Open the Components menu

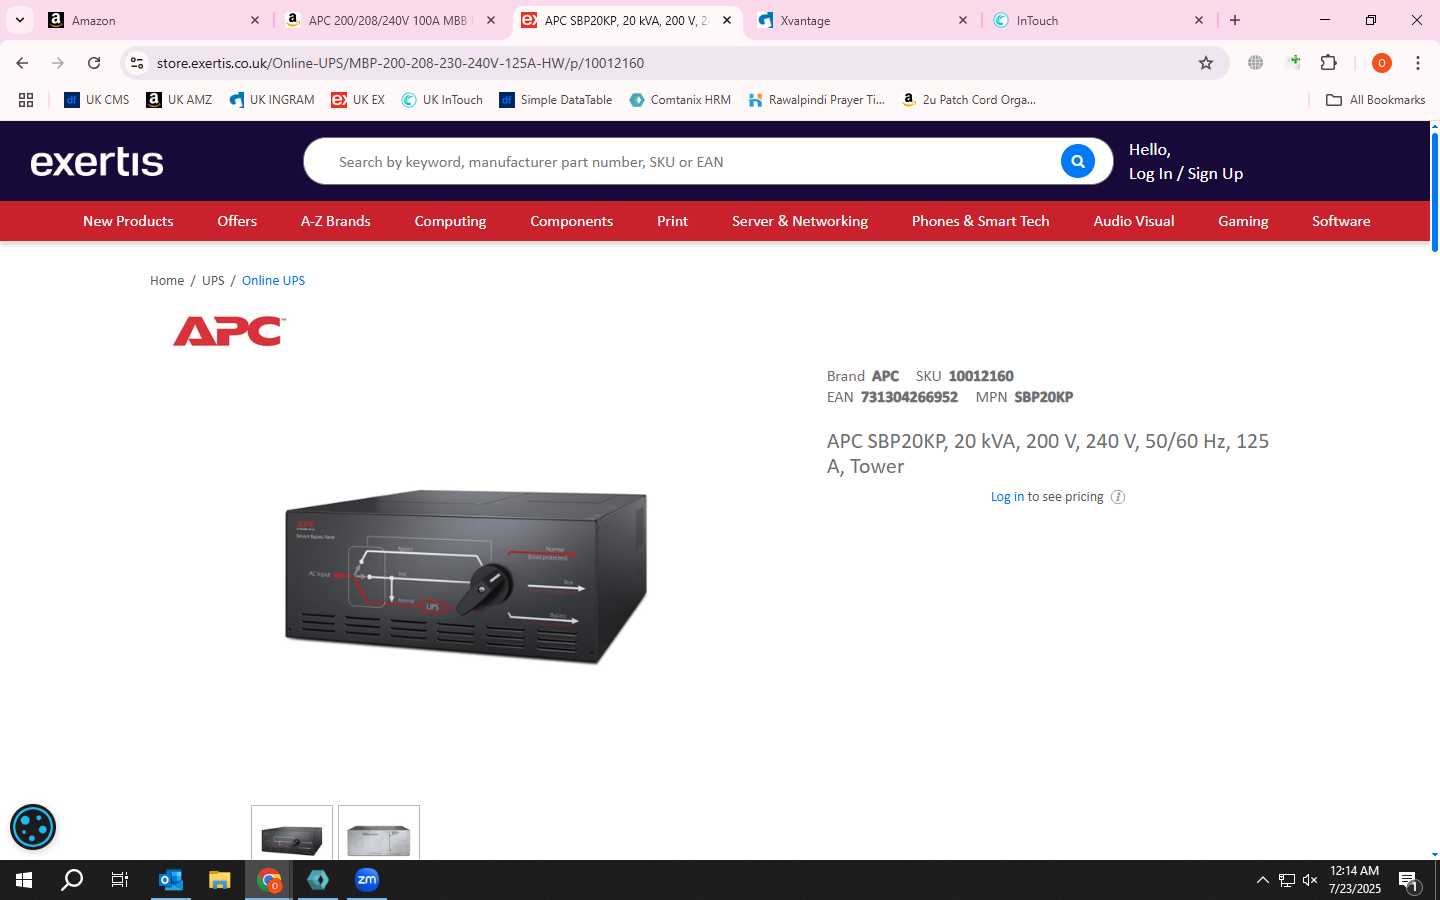571,221
